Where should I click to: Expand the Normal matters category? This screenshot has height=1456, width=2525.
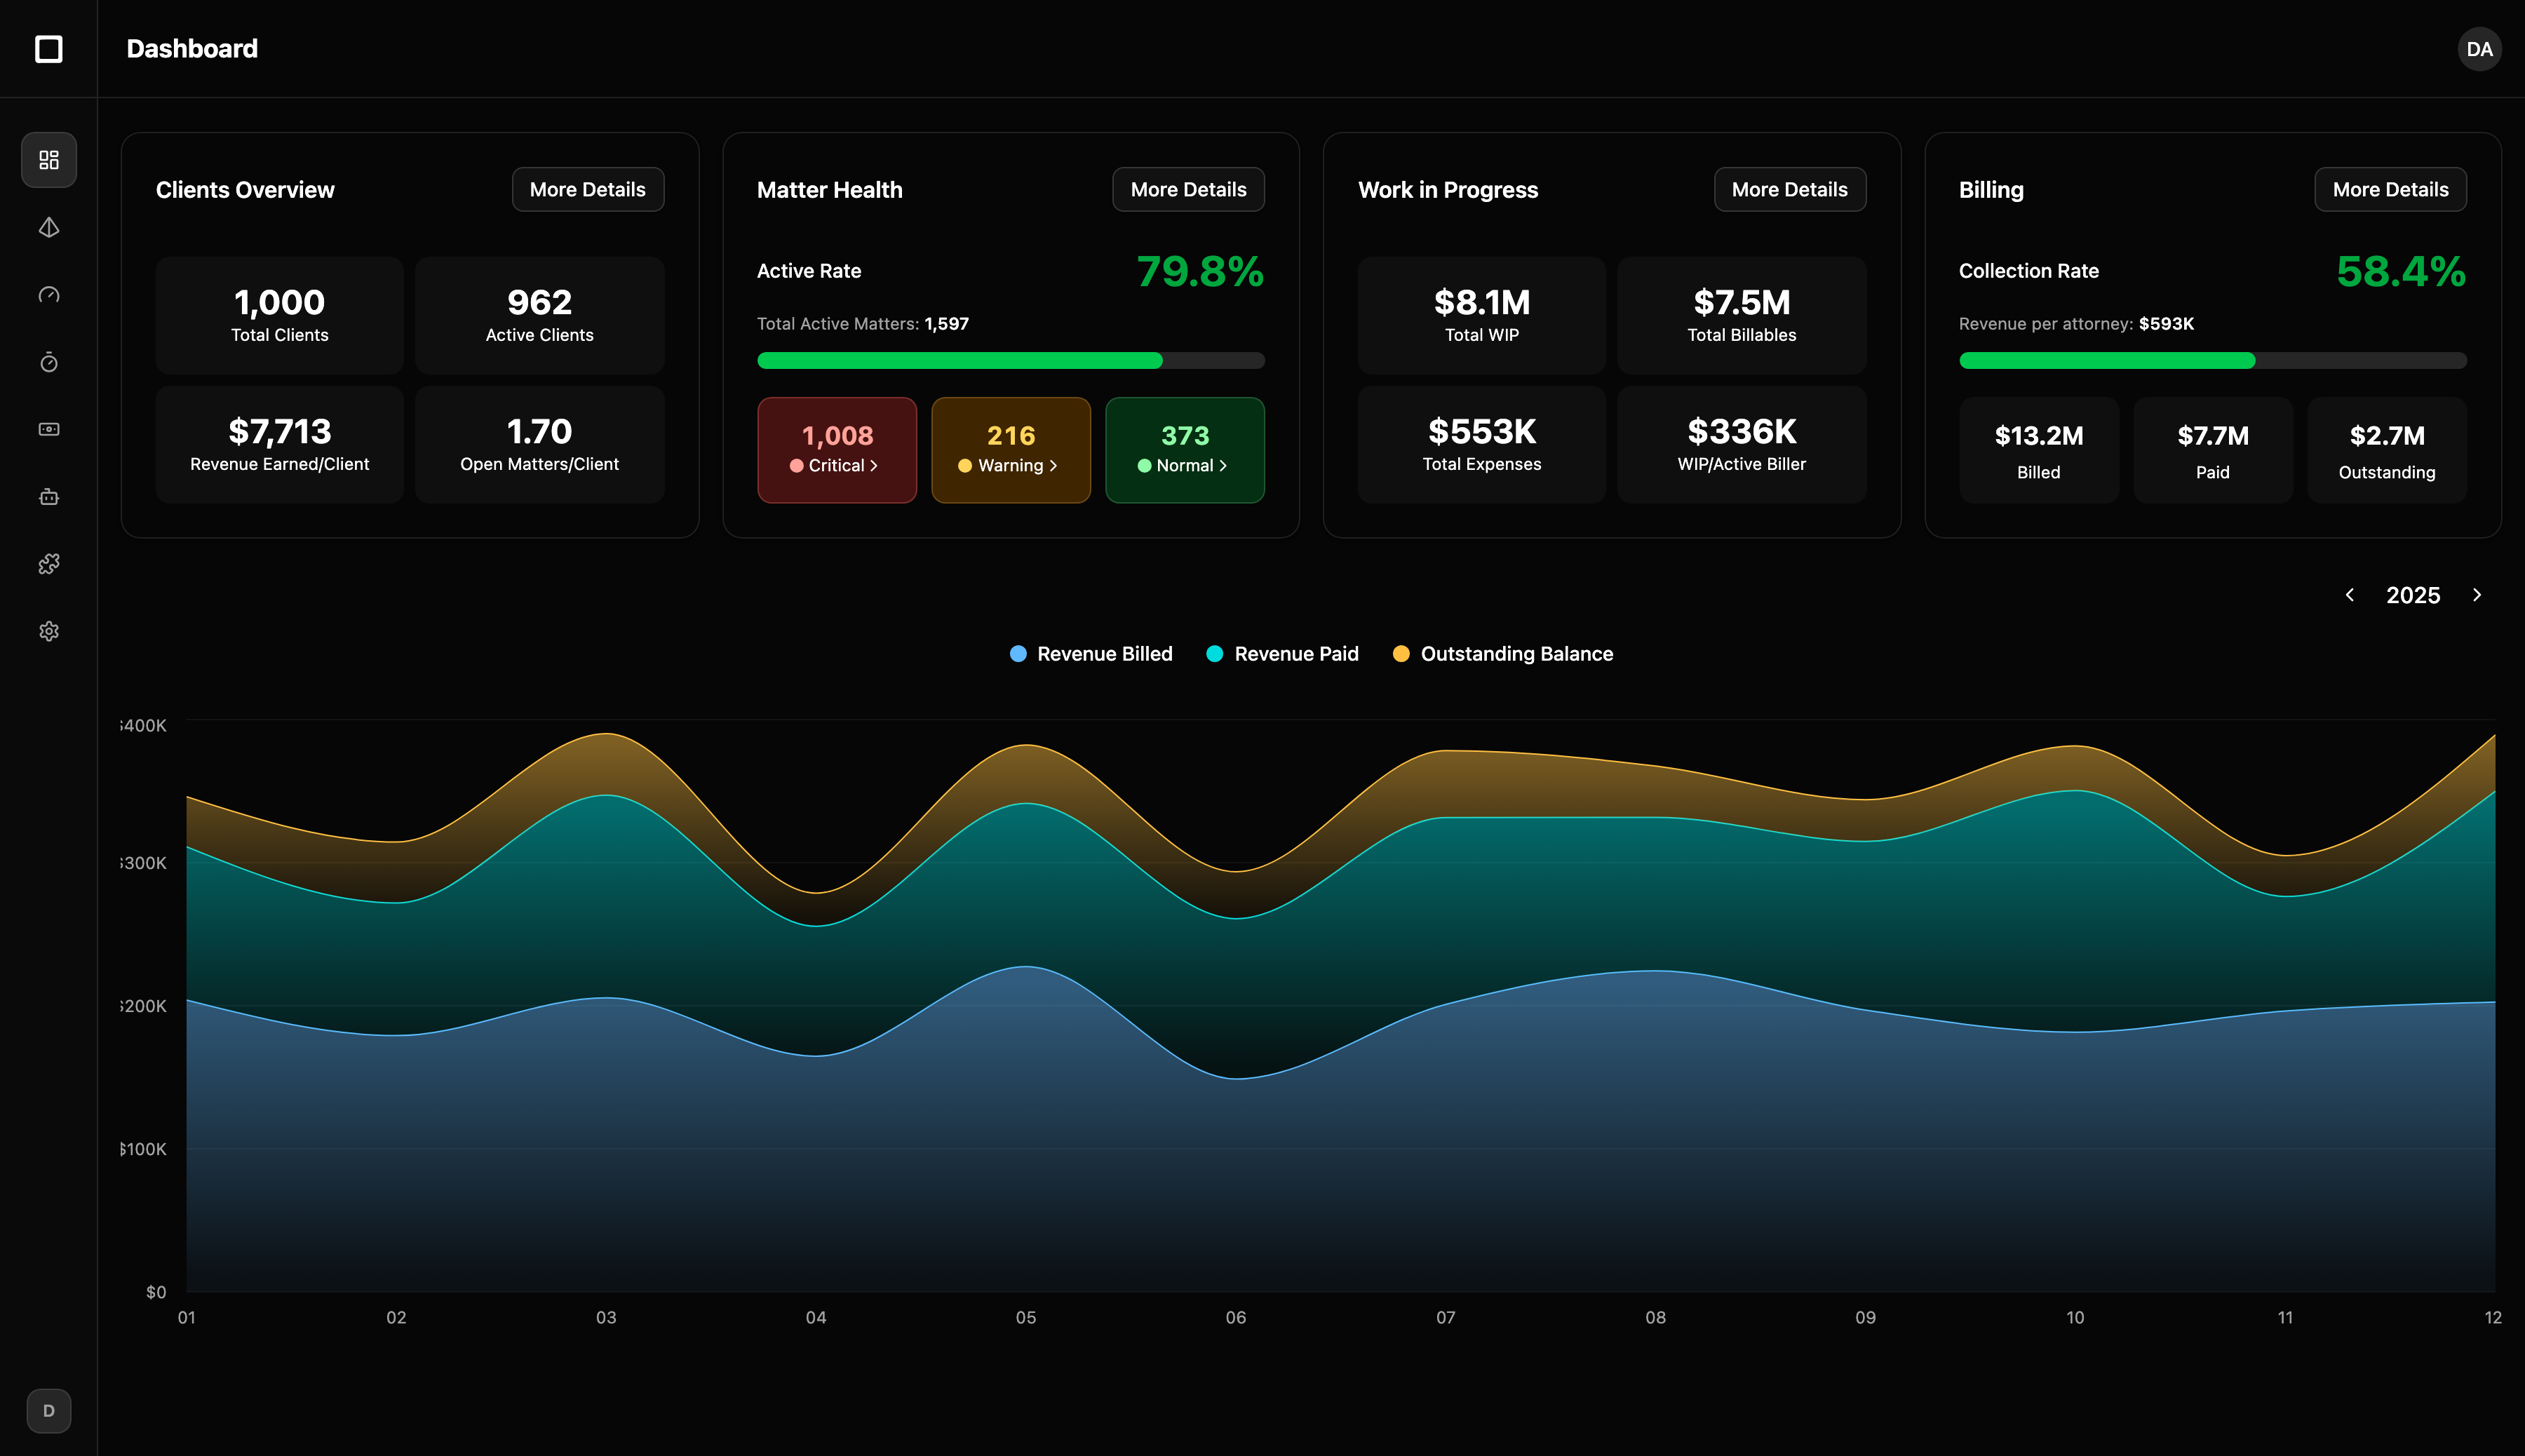pos(1184,450)
